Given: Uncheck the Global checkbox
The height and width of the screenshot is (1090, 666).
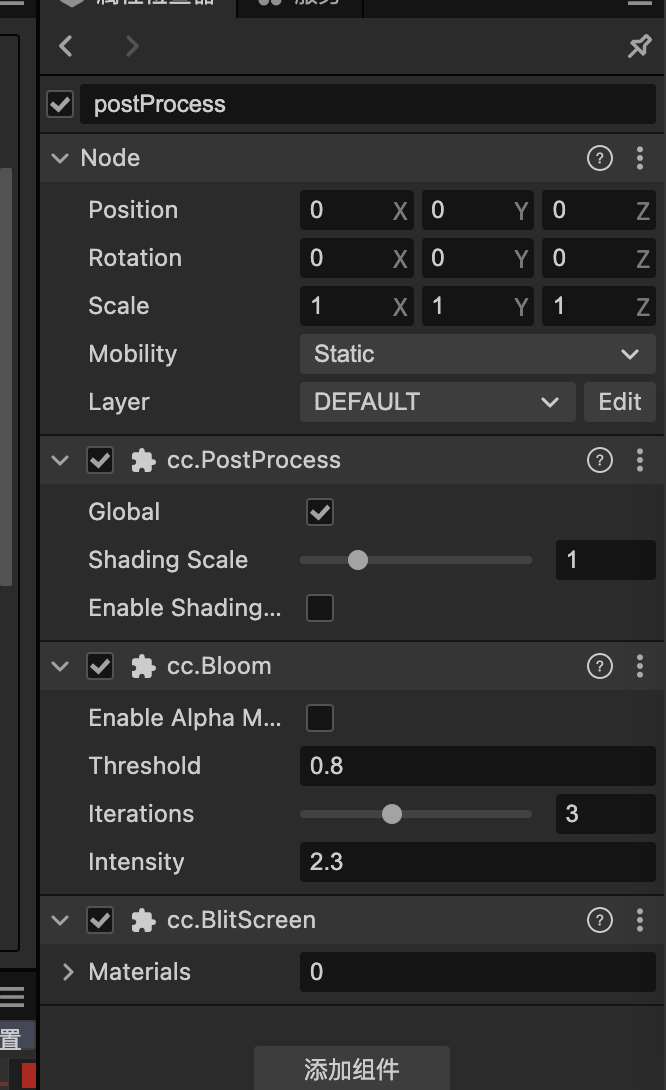Looking at the screenshot, I should click(x=320, y=512).
